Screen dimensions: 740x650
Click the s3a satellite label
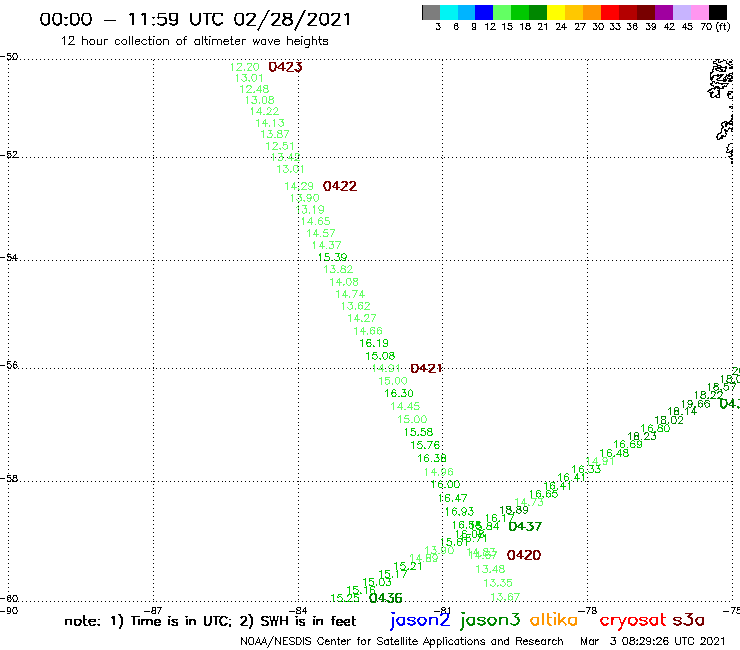click(689, 620)
